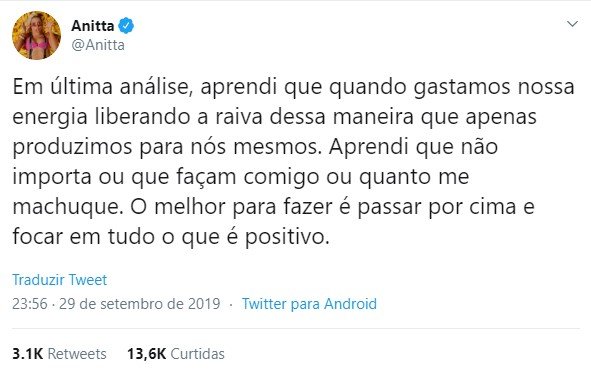Image resolution: width=591 pixels, height=369 pixels.
Task: Click 'Curtidas' label text
Action: [x=198, y=354]
